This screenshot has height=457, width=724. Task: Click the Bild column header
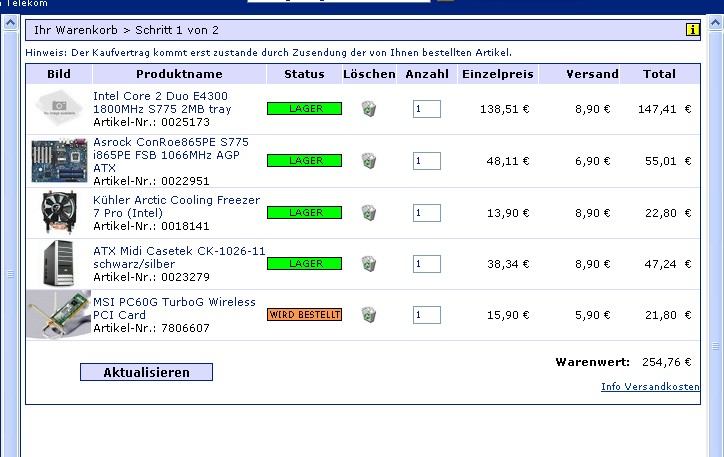(59, 74)
